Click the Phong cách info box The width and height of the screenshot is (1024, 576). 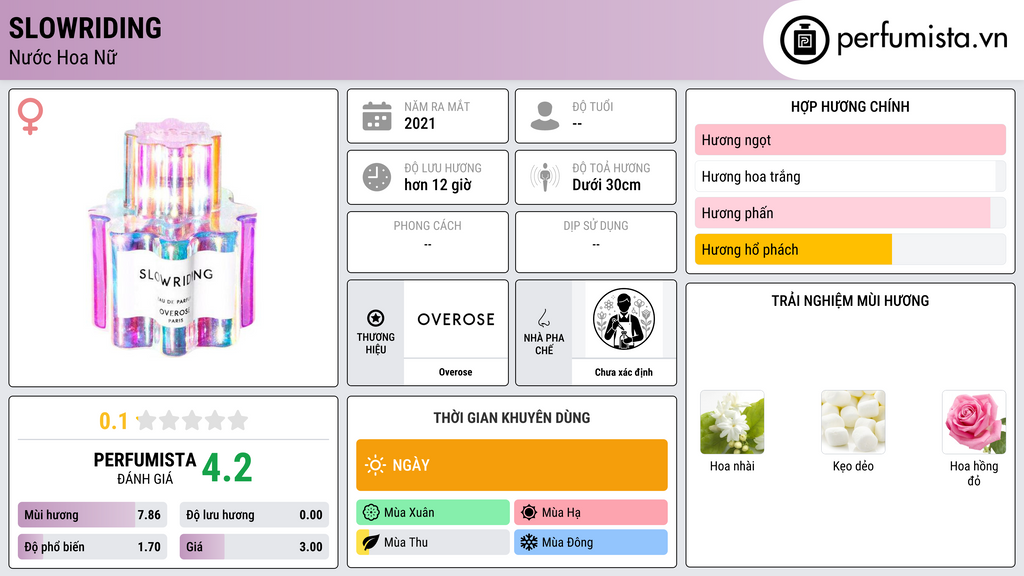point(428,242)
